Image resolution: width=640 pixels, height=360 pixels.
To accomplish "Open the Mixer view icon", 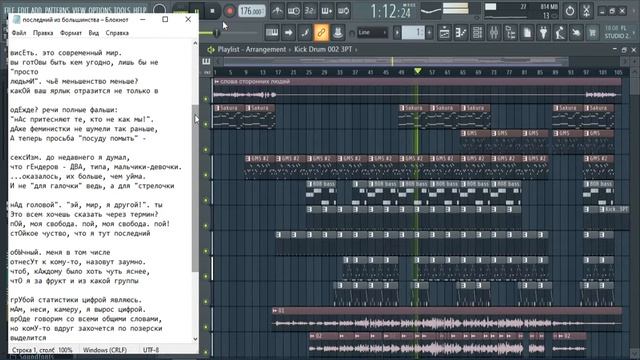I will pos(494,33).
